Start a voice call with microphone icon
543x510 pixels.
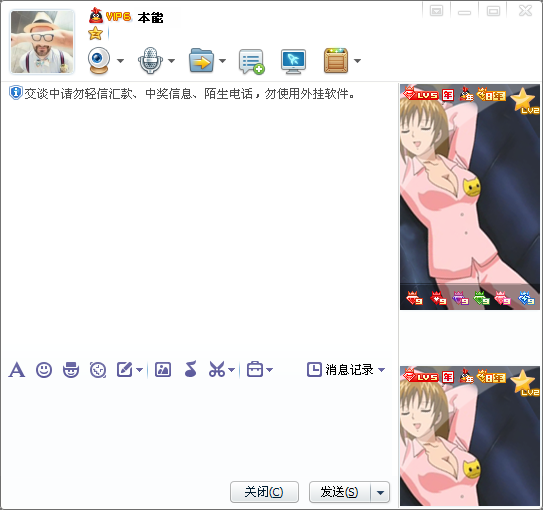point(150,61)
